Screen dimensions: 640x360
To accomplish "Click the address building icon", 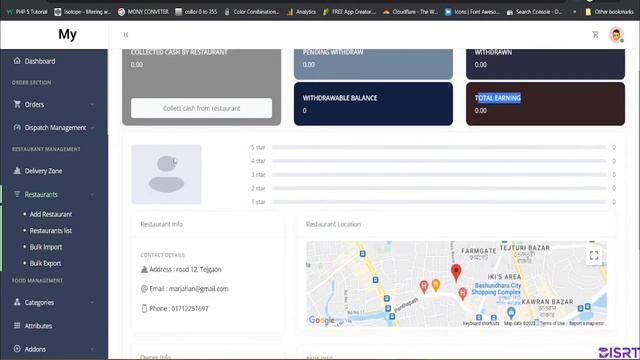I will (144, 269).
